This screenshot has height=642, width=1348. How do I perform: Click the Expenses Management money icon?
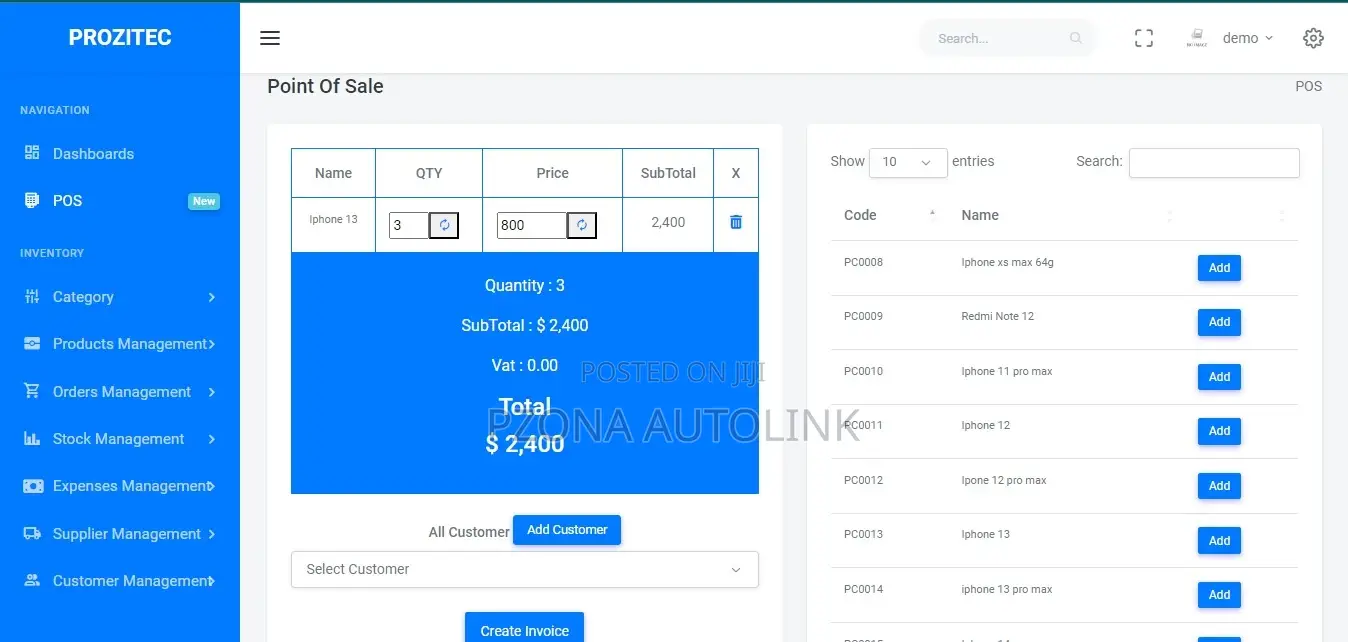tap(33, 486)
